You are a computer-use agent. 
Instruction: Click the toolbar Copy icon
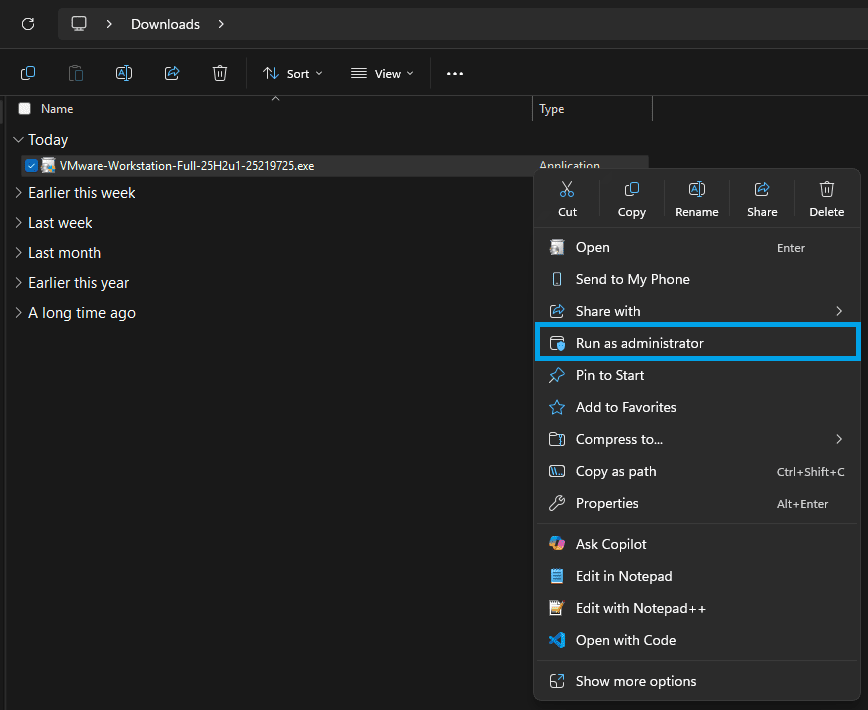click(28, 73)
